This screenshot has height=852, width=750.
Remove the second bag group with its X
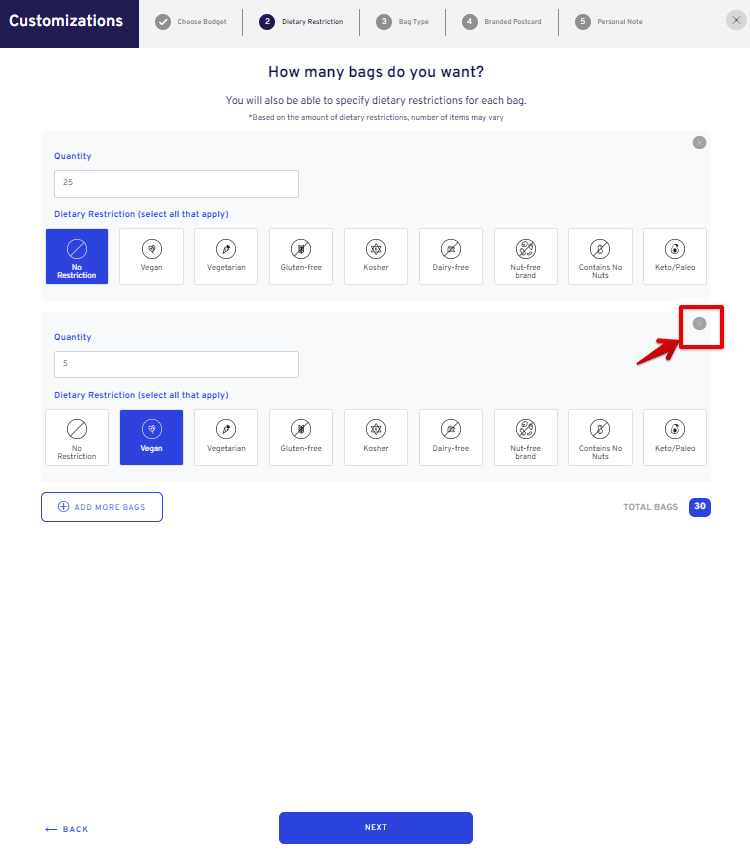click(x=699, y=324)
